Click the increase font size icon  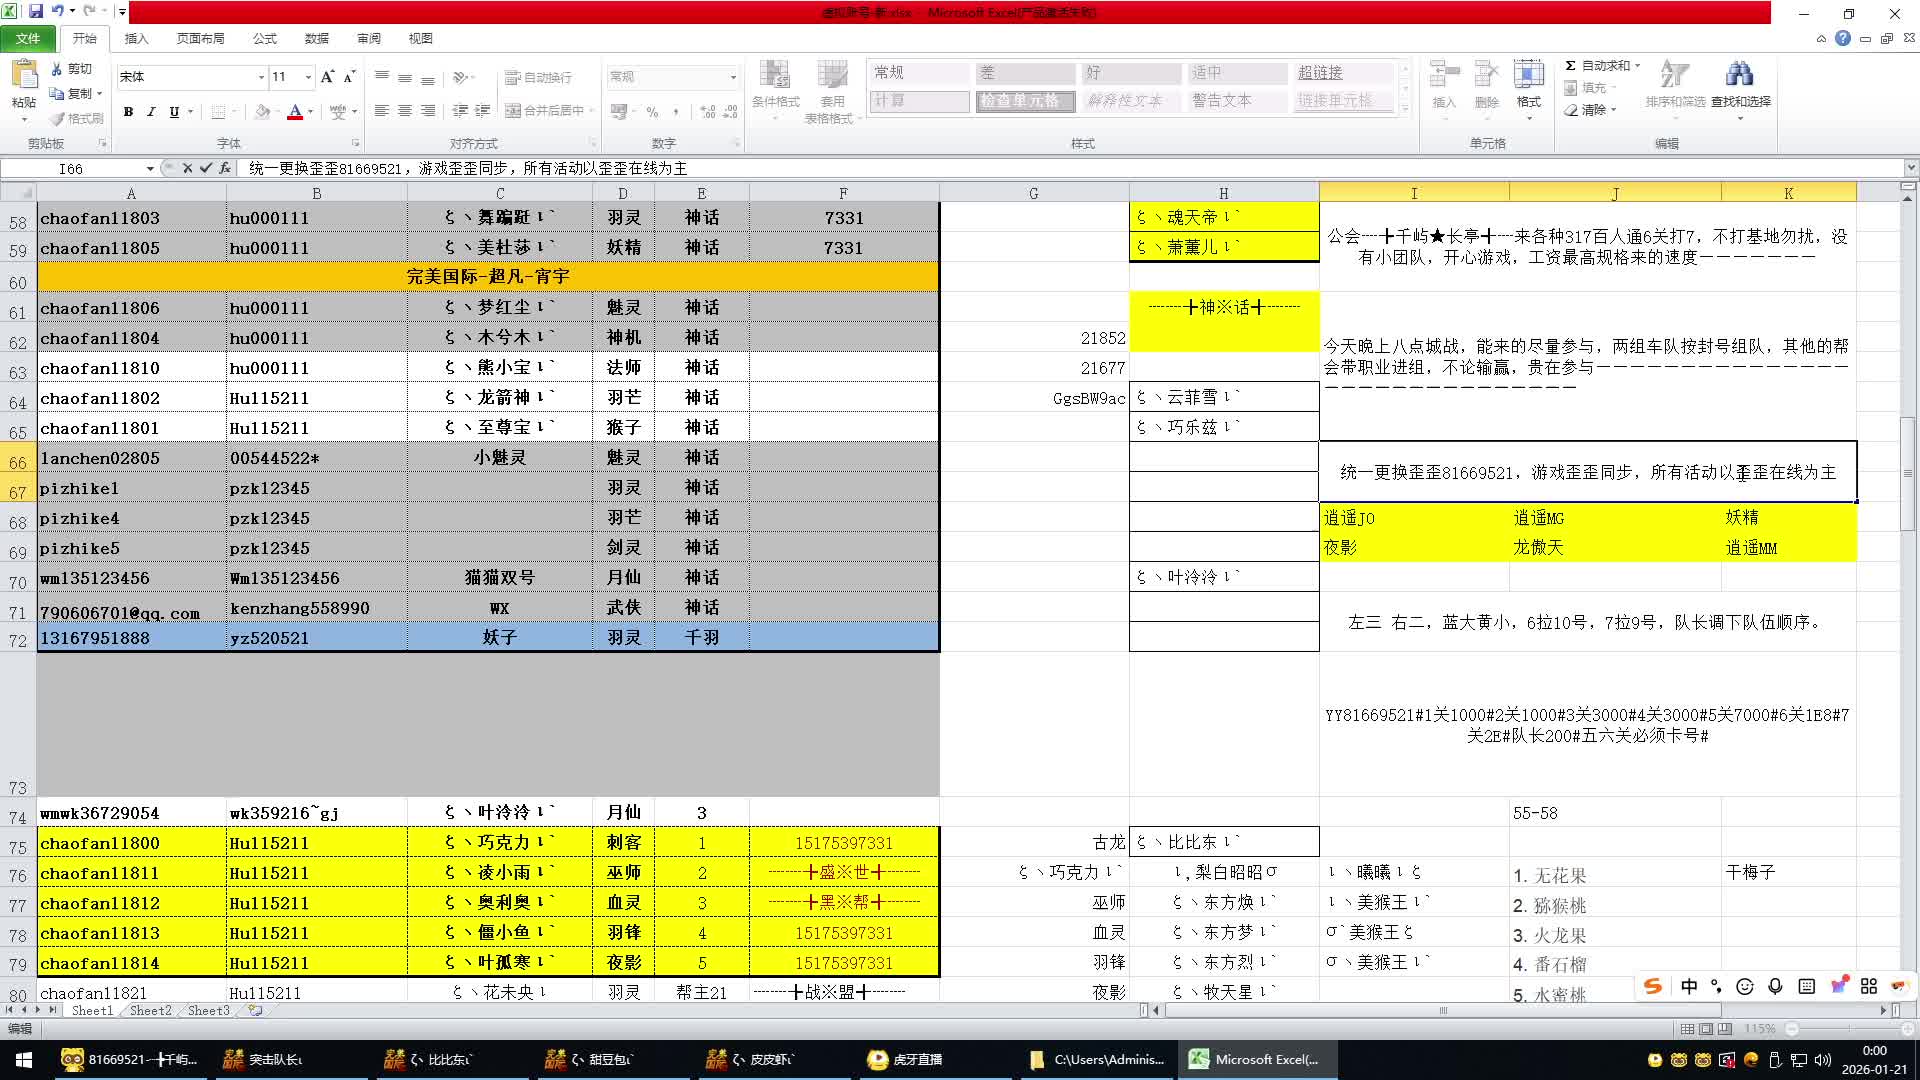(327, 77)
